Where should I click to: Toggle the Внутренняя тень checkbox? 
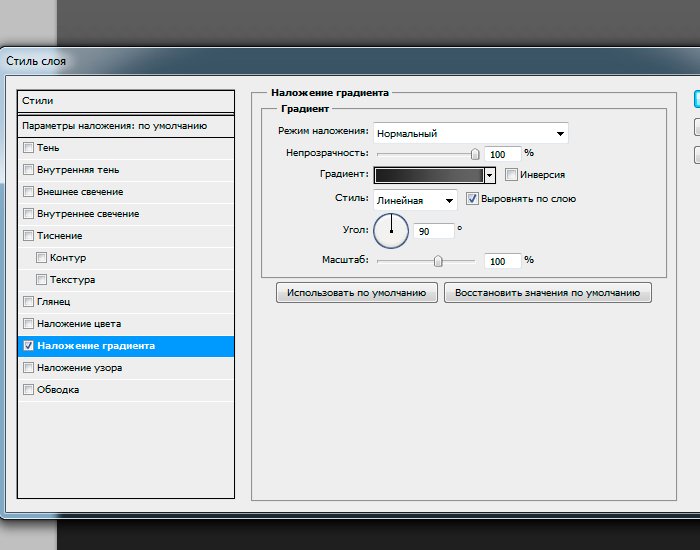tap(28, 170)
